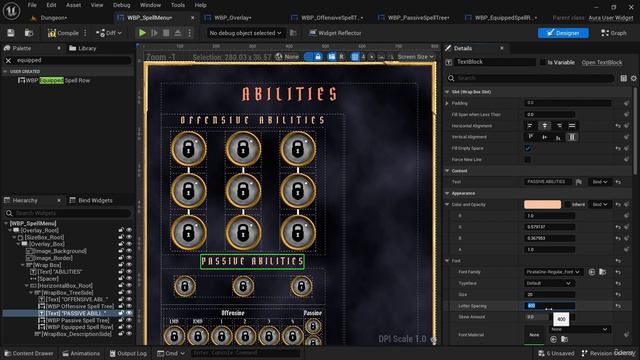This screenshot has height=360, width=640.
Task: Select [WrapBox_DescriptionSide] in Hierarchy
Action: click(x=76, y=334)
